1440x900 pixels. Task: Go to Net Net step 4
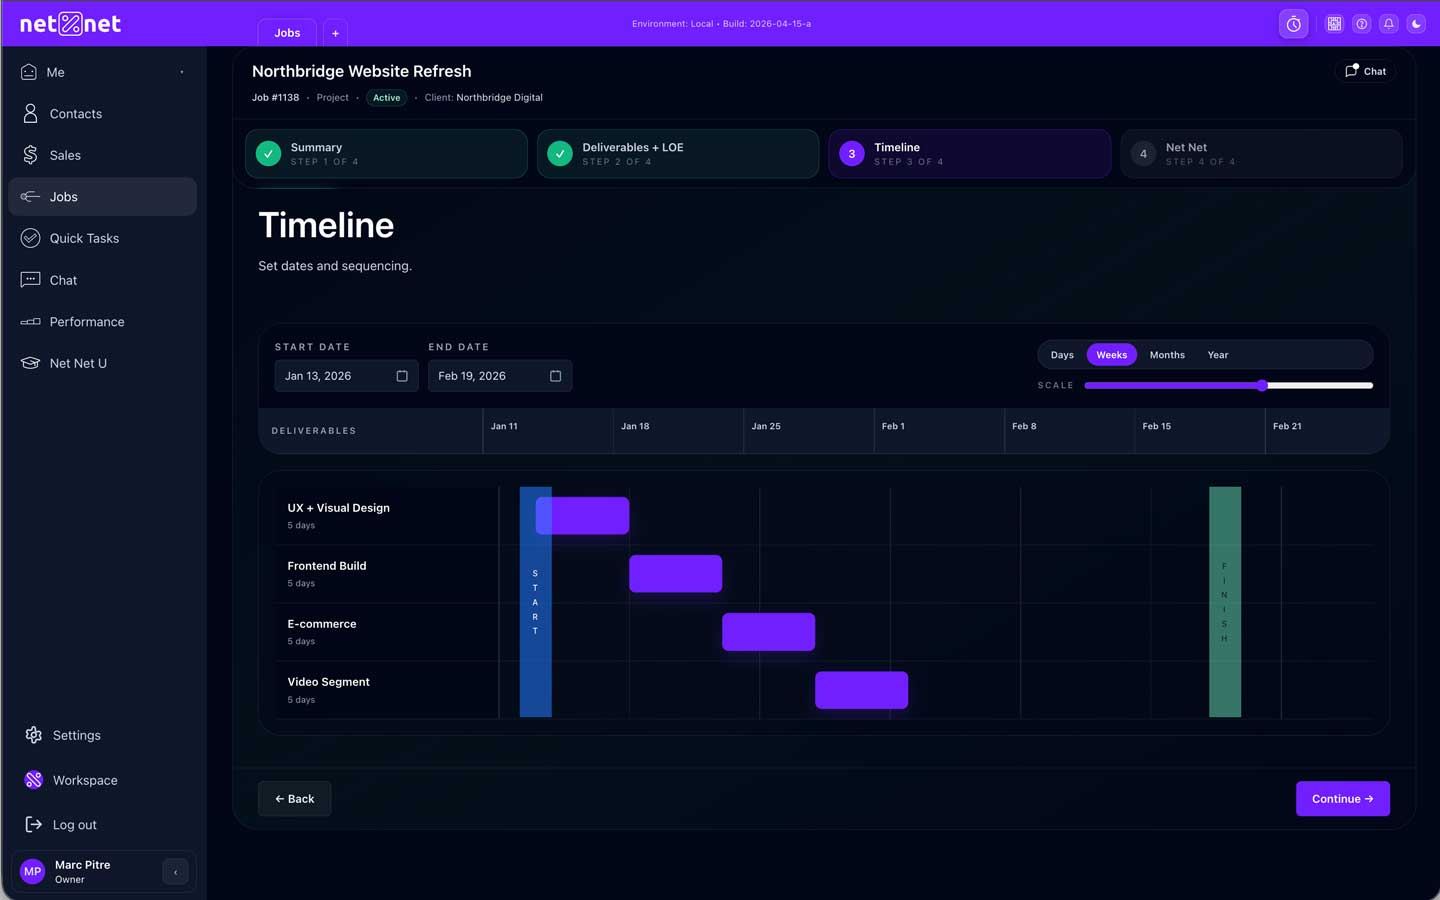[x=1260, y=154]
